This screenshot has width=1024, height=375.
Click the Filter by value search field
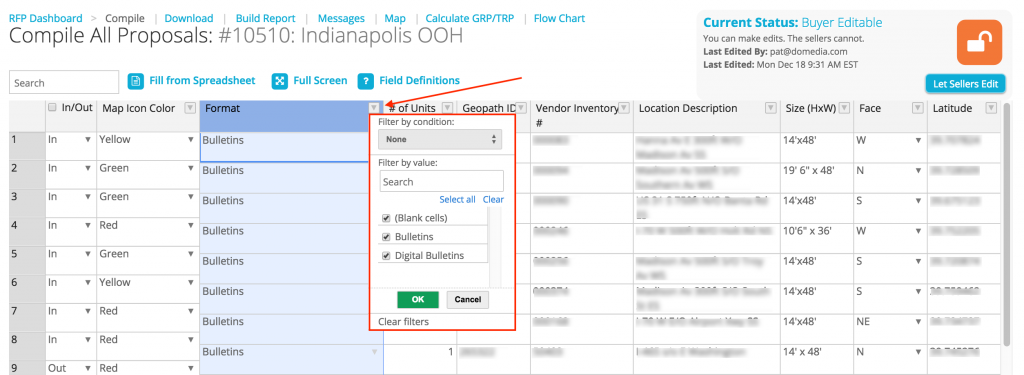441,182
